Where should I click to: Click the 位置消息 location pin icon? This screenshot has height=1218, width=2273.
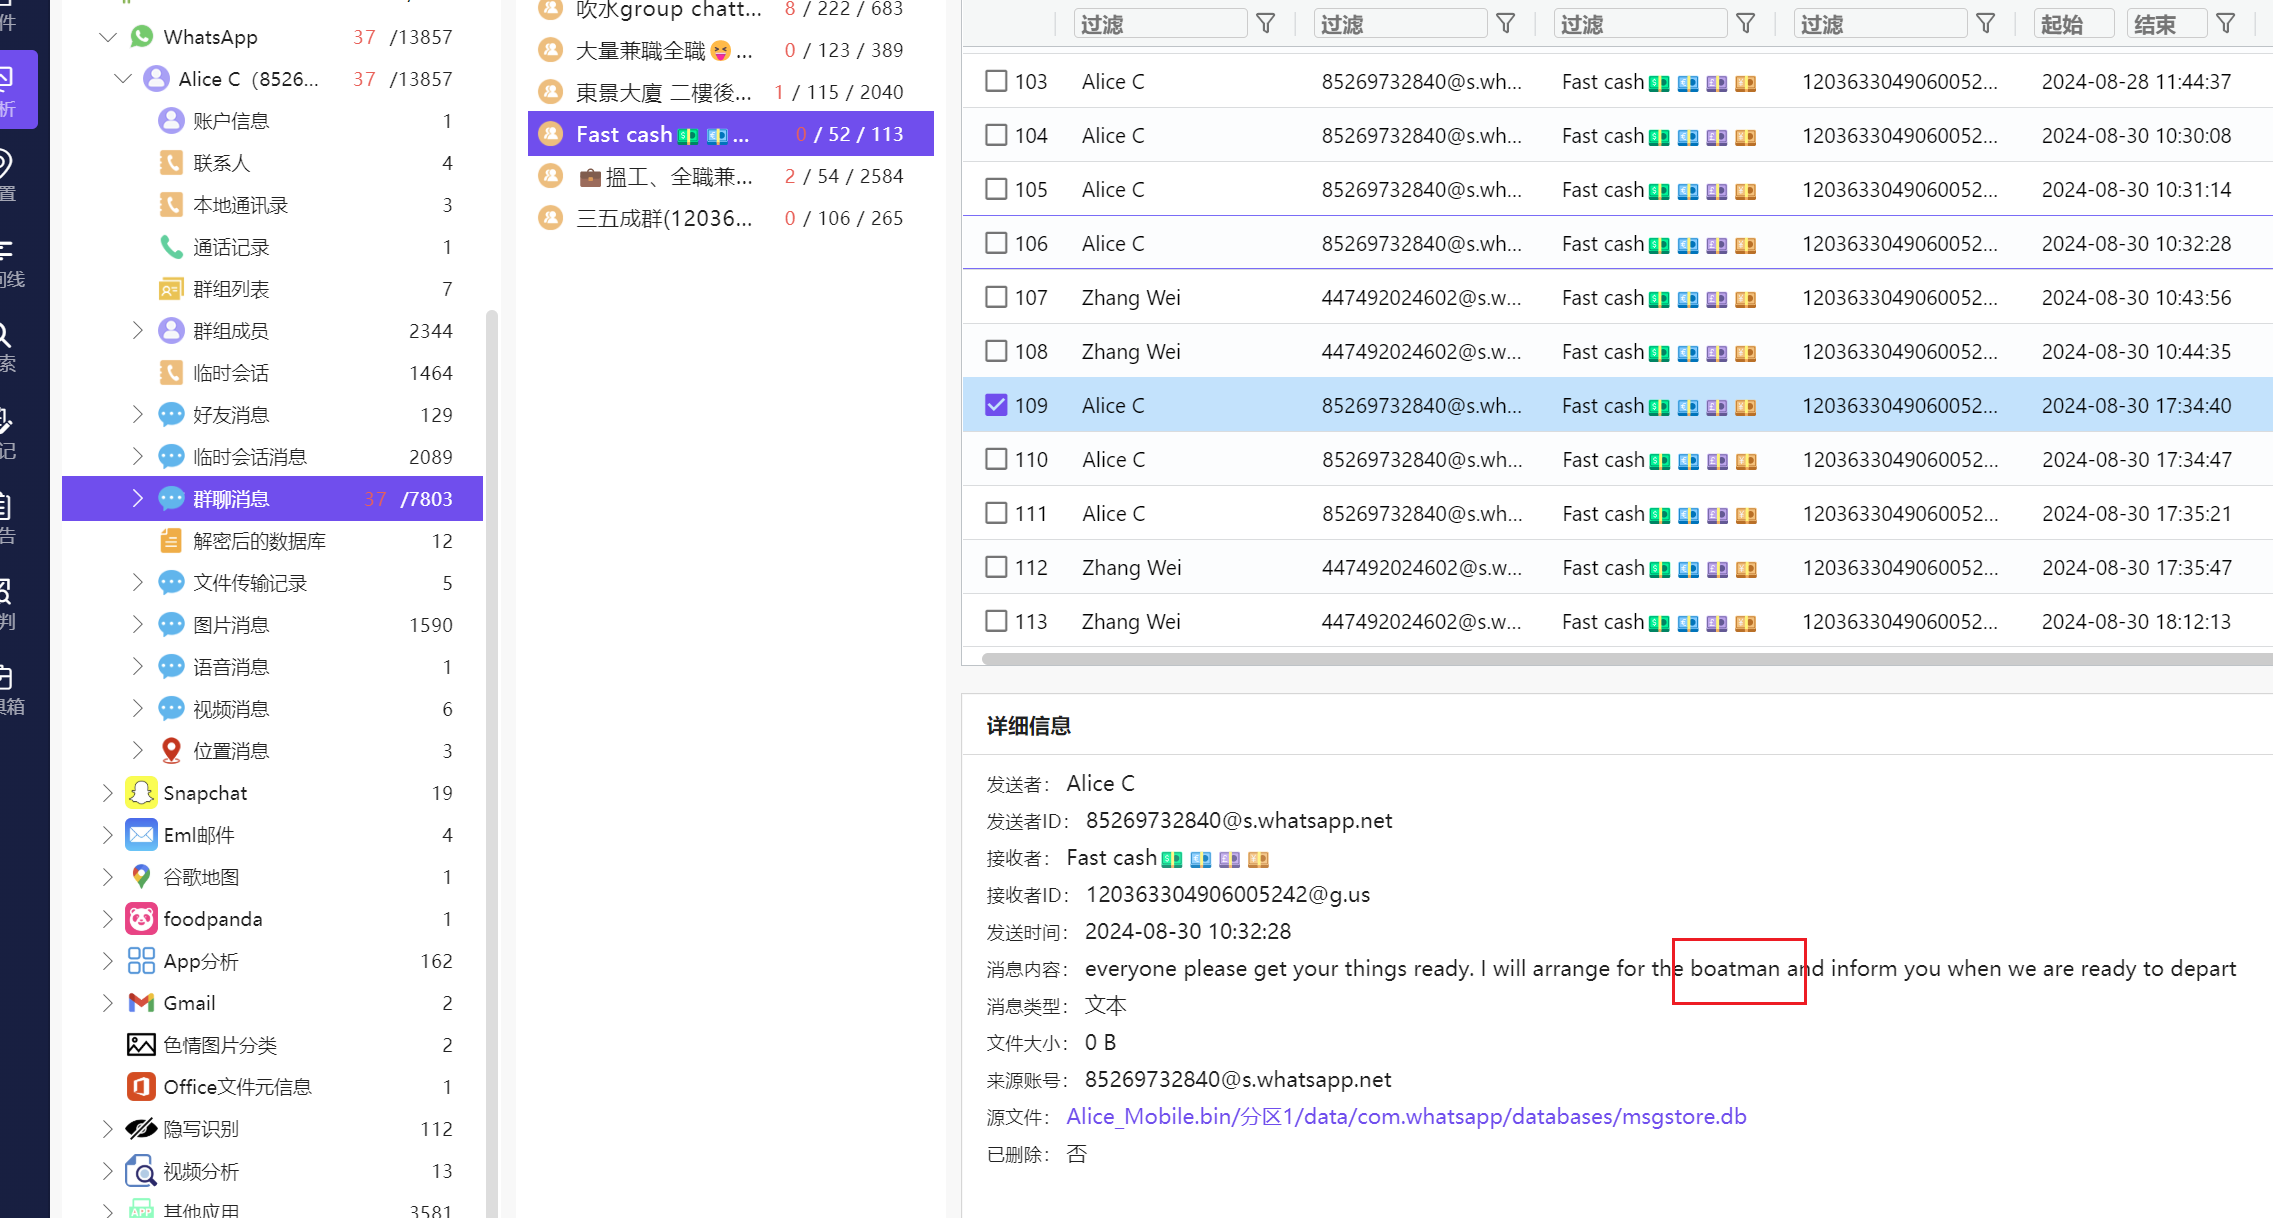171,751
